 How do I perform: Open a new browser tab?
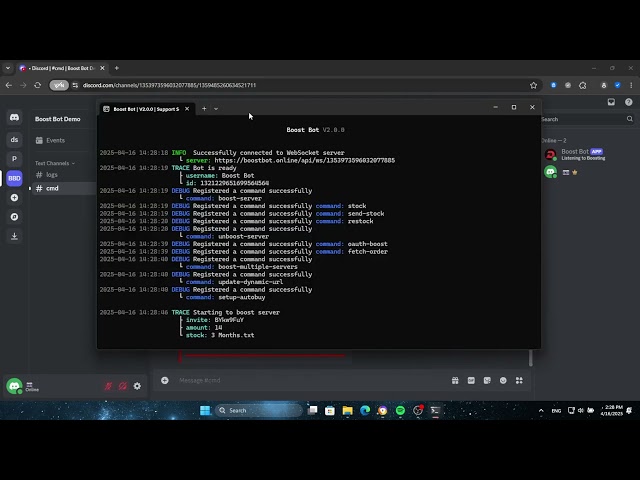(x=117, y=68)
